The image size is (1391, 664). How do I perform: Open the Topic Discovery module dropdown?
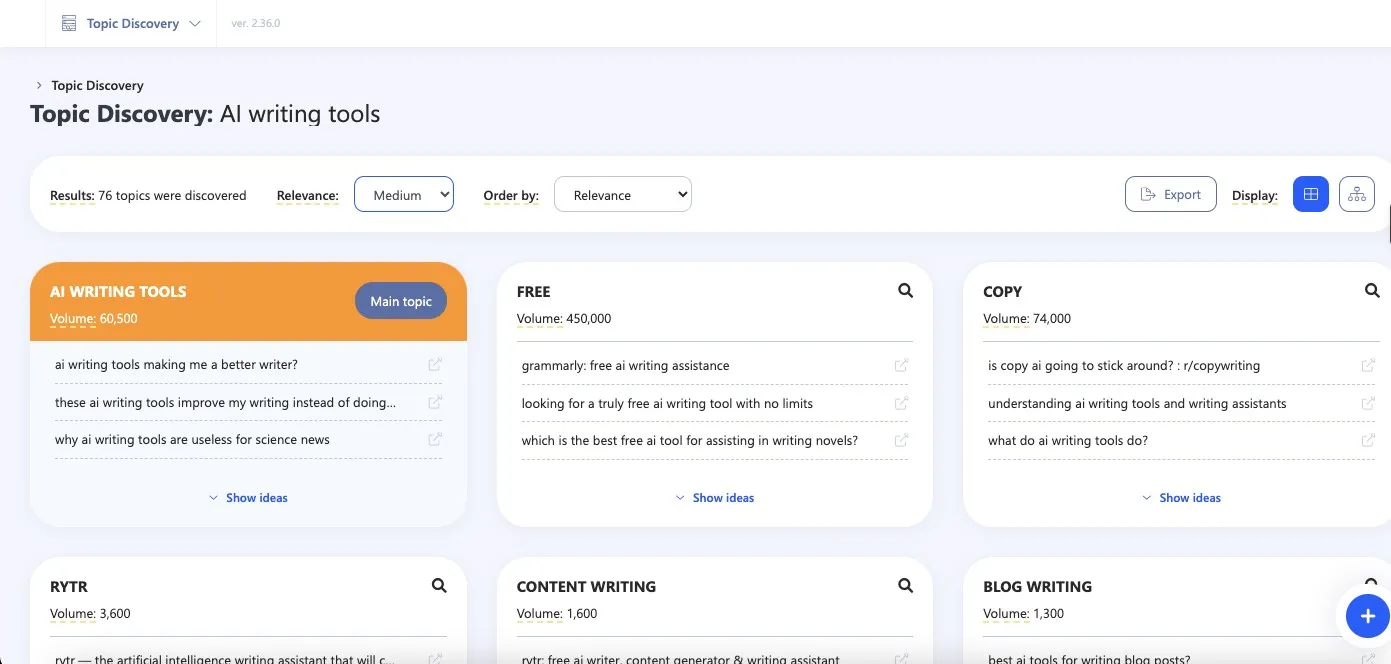[131, 23]
